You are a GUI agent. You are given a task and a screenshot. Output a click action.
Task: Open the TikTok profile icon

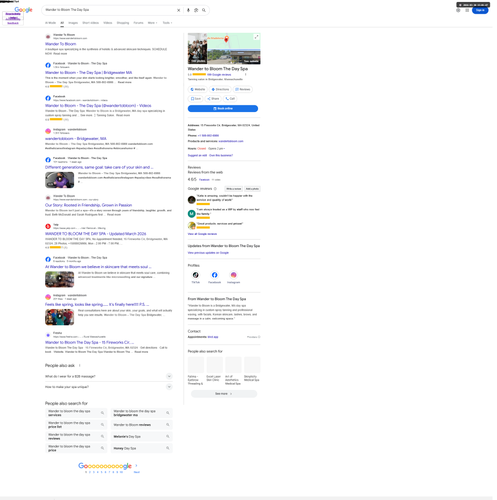(x=196, y=275)
